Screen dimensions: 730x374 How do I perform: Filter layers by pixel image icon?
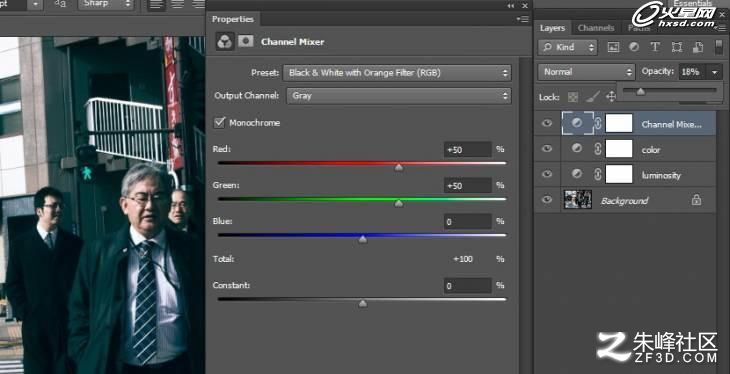tap(613, 47)
